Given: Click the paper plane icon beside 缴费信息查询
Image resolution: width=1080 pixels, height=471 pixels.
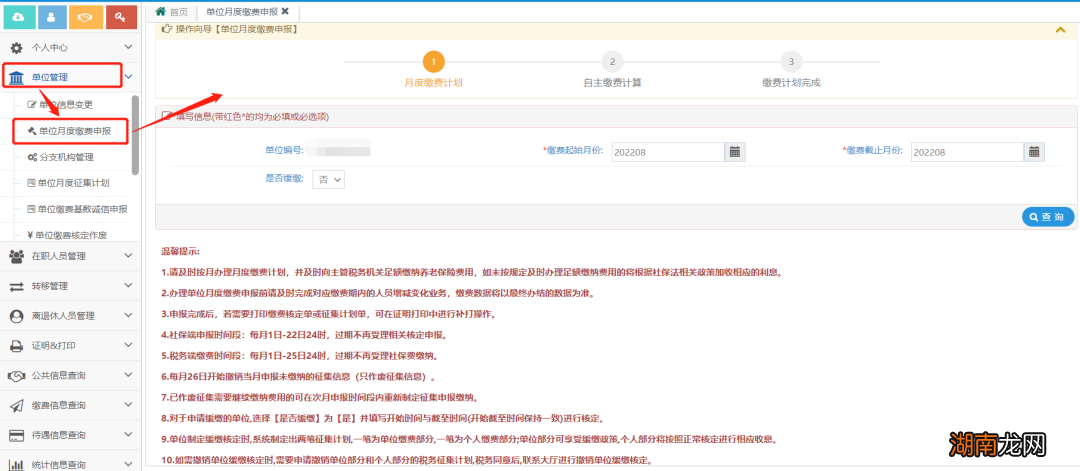Looking at the screenshot, I should (17, 406).
